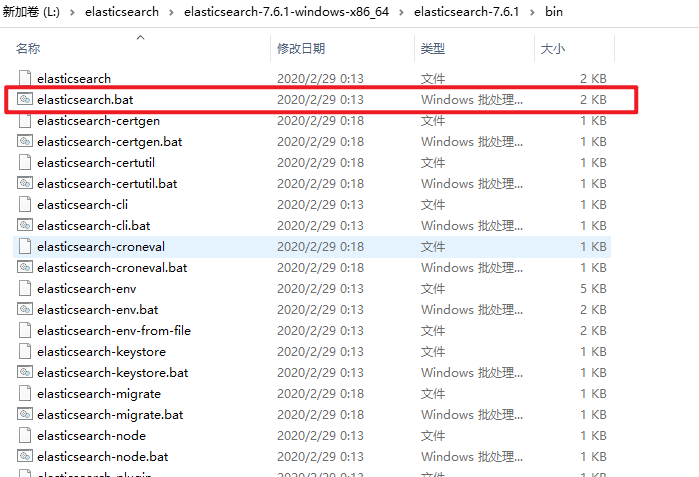The height and width of the screenshot is (477, 699).
Task: Select file name elasticsearch-keystore
Action: [x=101, y=352]
